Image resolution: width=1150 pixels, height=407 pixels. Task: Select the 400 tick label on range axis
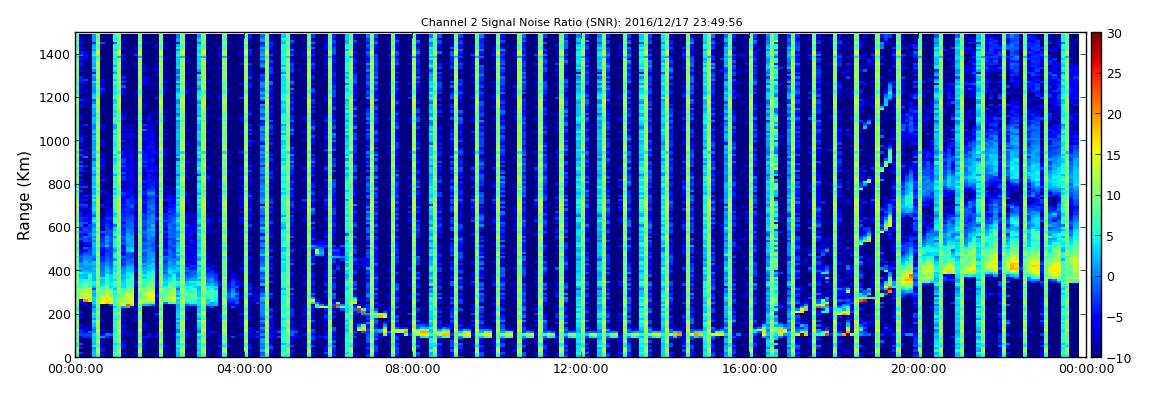click(59, 271)
